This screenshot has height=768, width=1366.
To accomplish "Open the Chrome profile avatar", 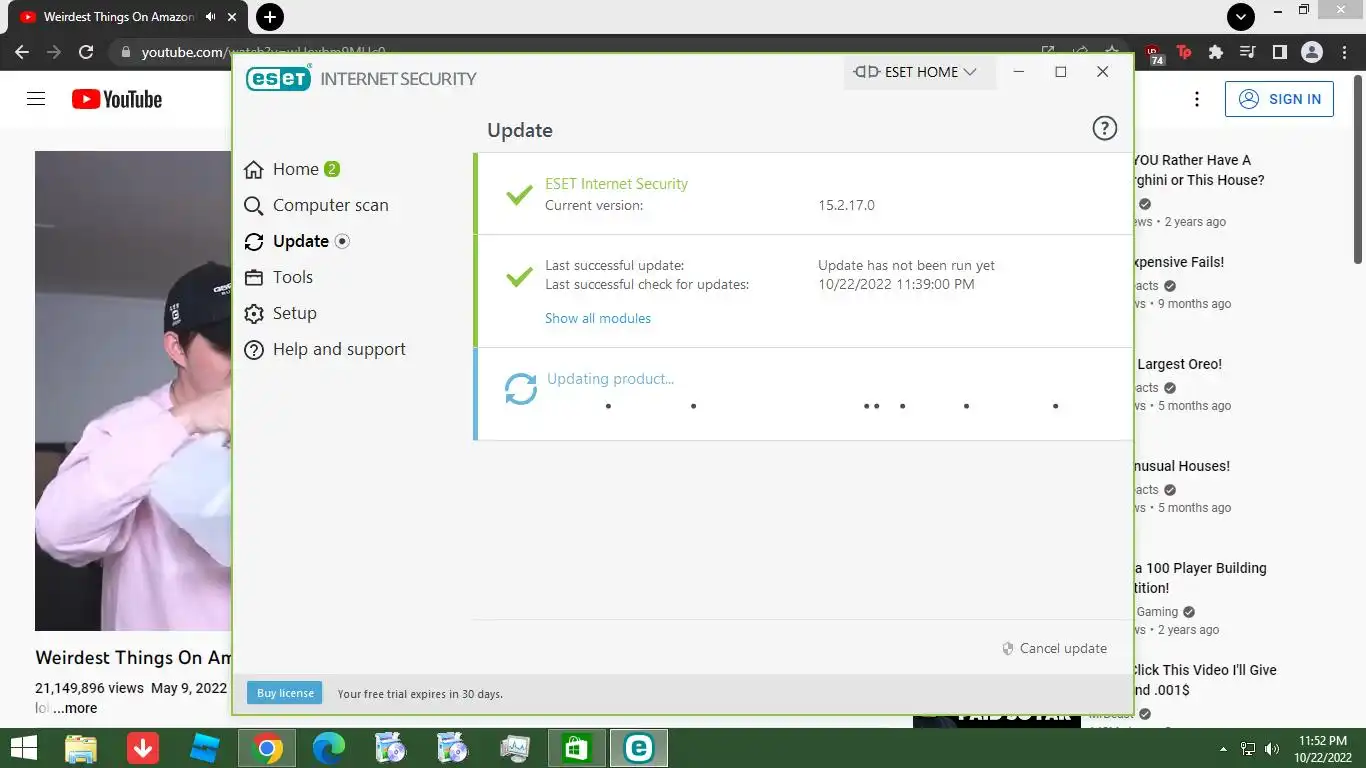I will click(1311, 52).
